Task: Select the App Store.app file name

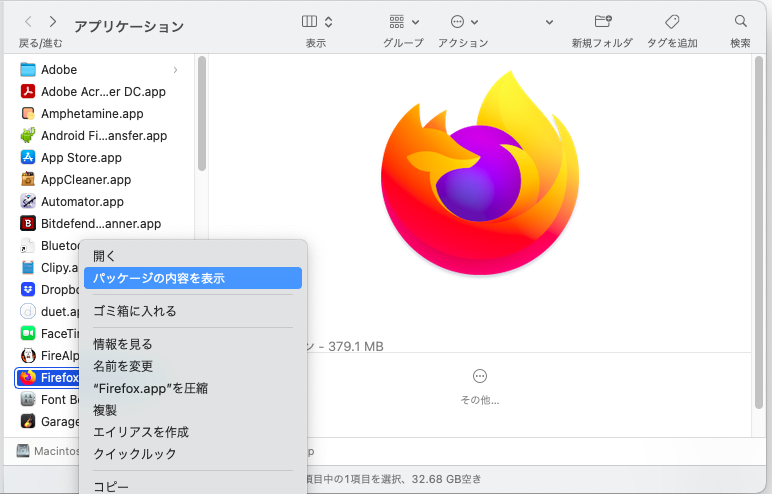Action: click(x=81, y=158)
